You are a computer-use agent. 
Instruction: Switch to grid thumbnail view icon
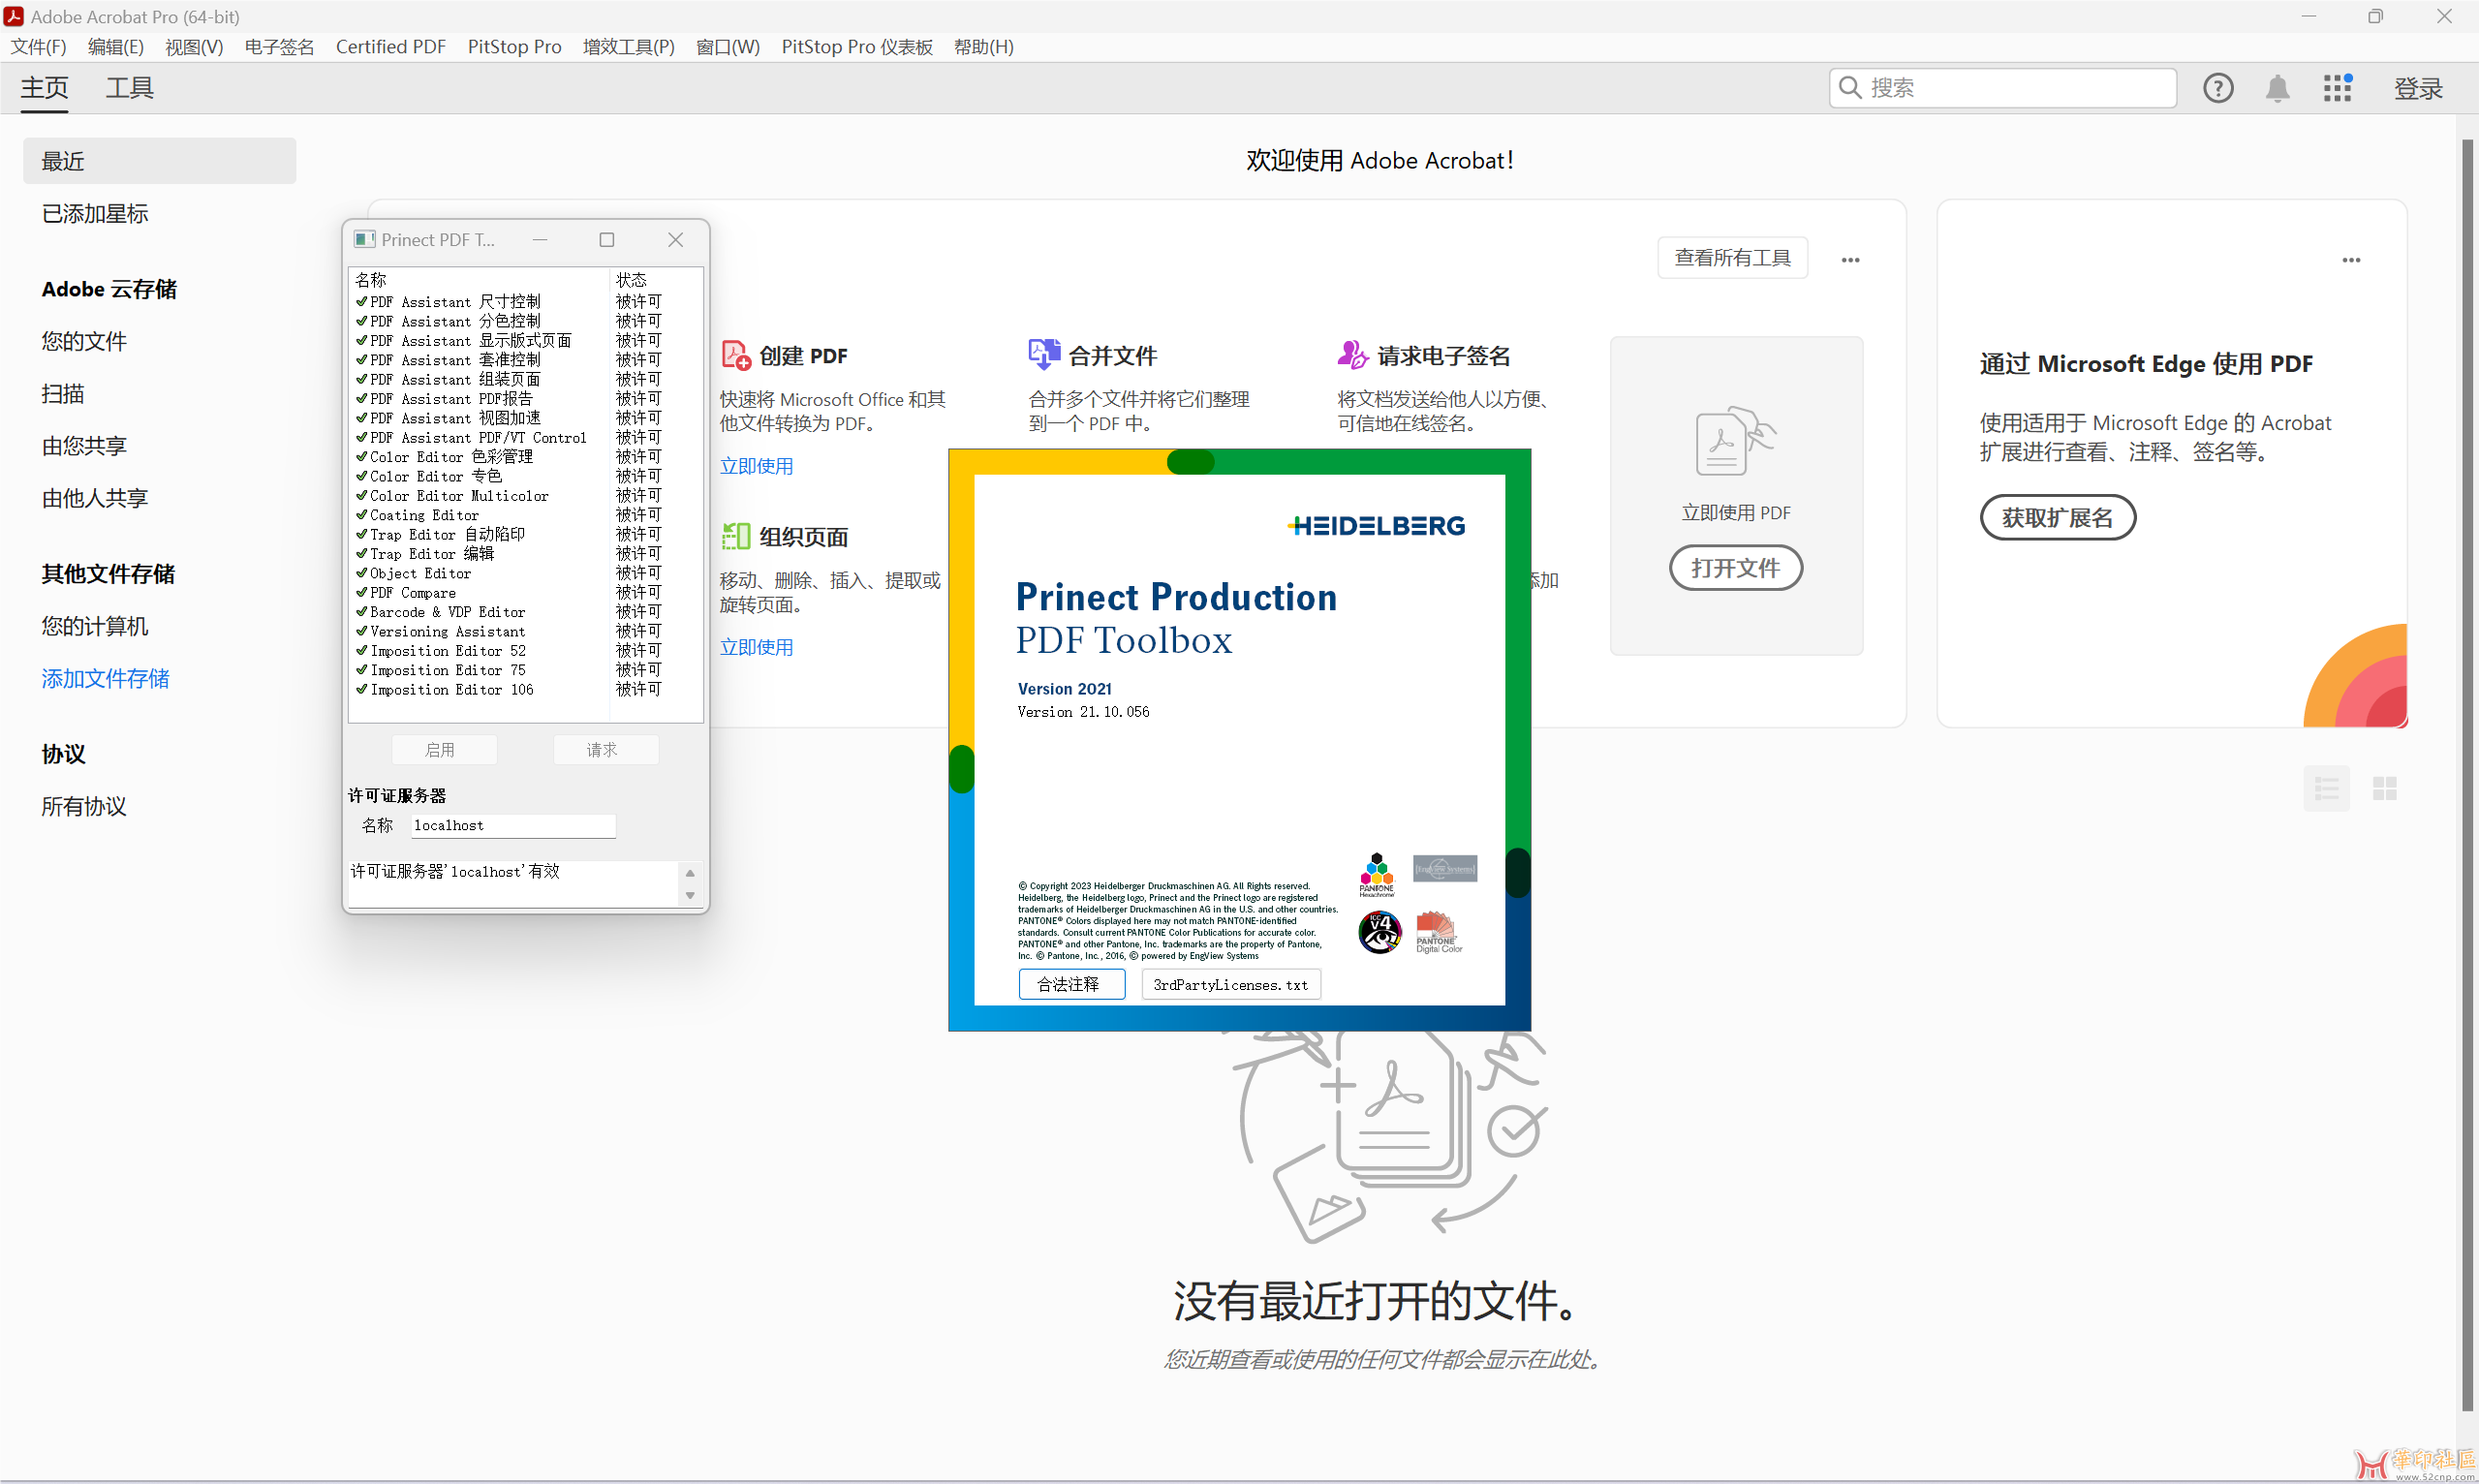pos(2384,789)
